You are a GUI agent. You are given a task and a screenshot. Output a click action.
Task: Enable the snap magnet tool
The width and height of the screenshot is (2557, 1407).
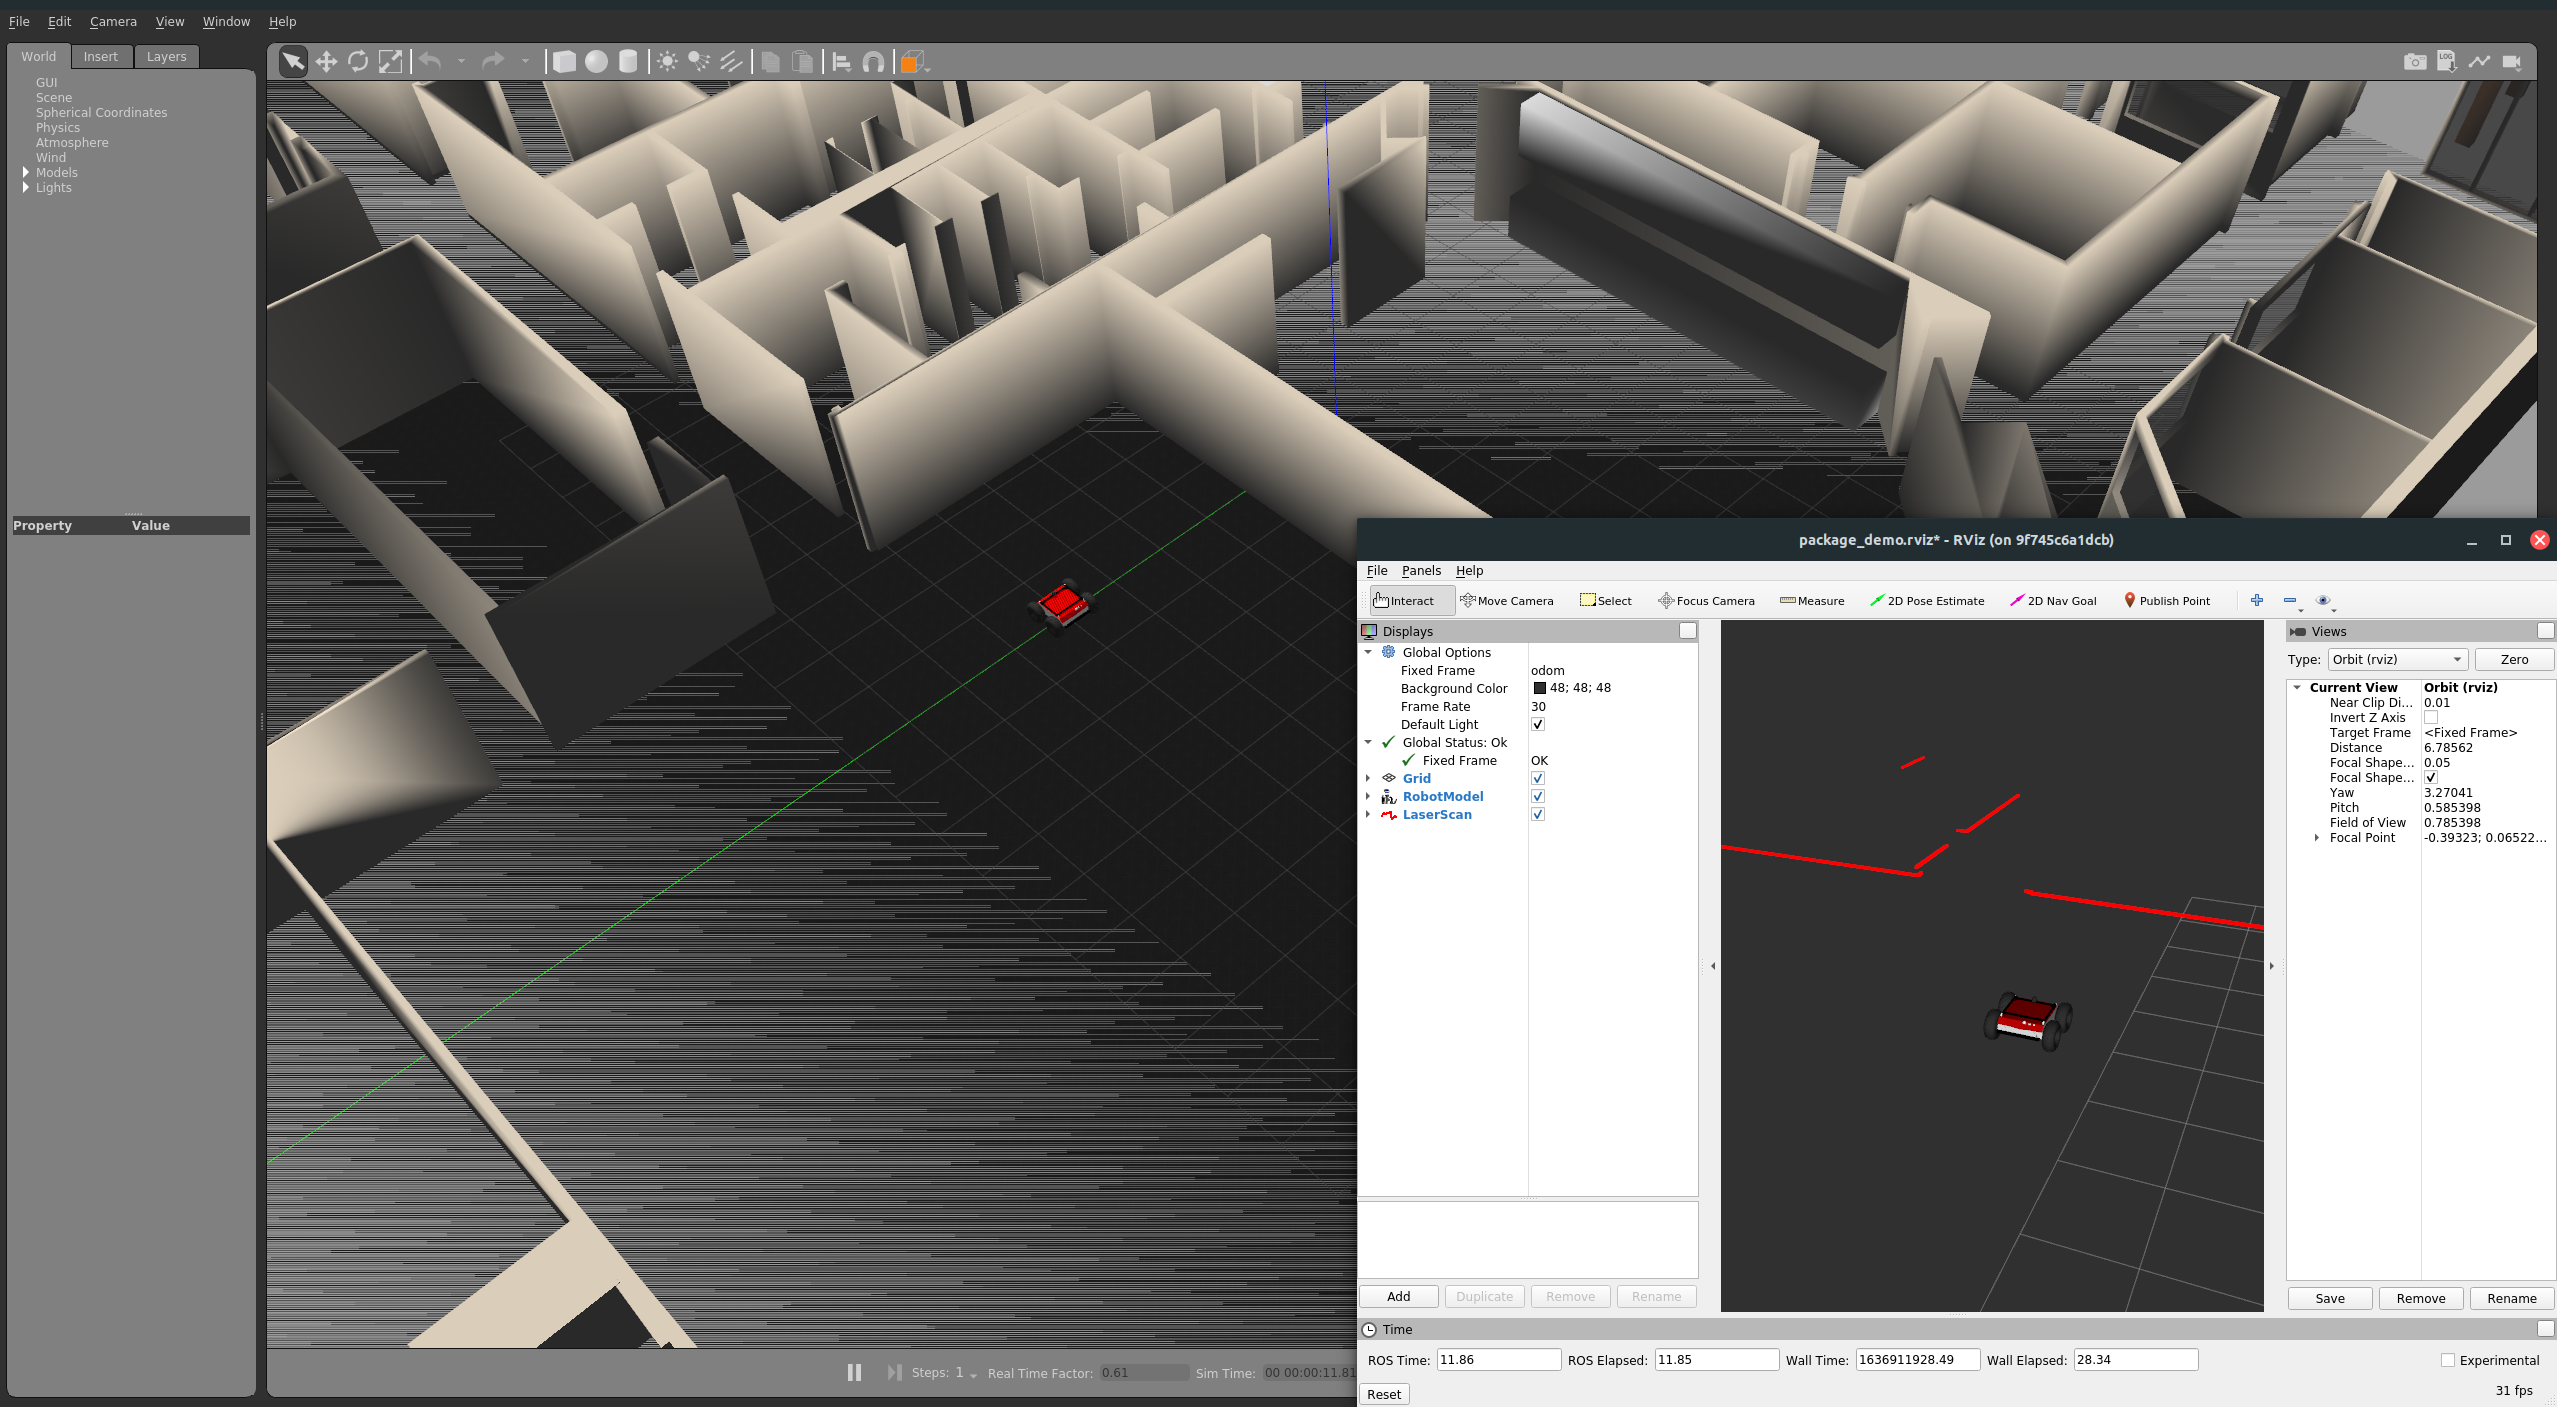[873, 62]
